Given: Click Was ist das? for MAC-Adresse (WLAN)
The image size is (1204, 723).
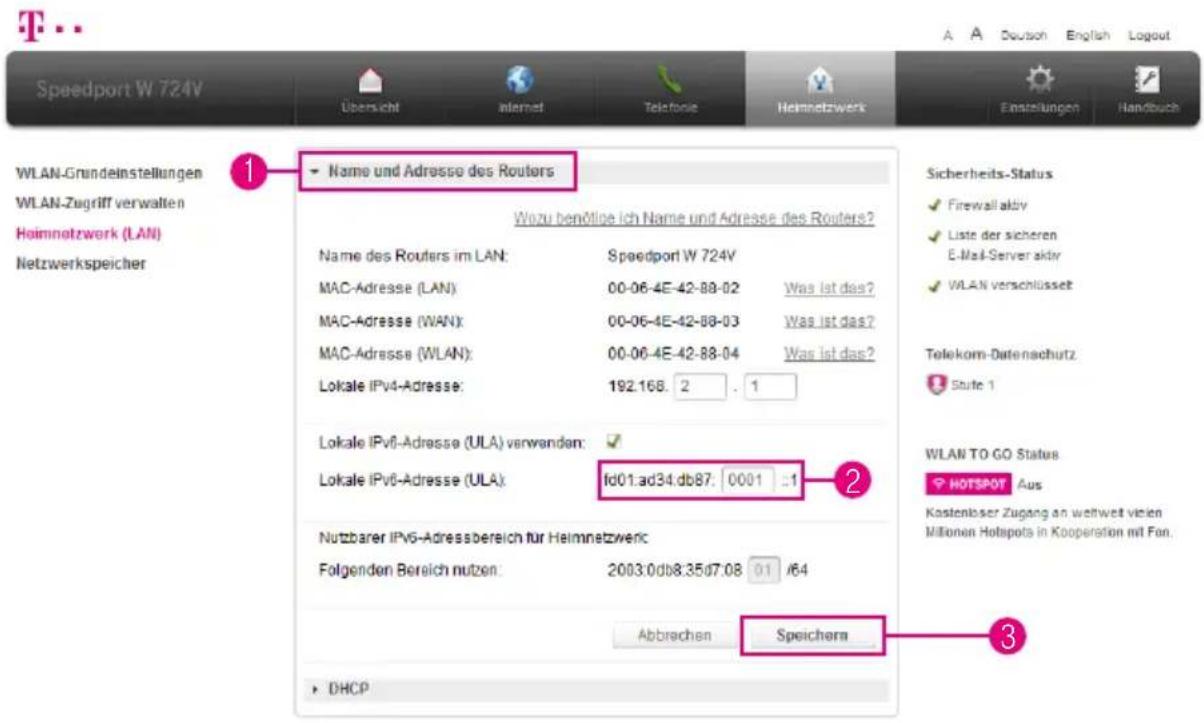Looking at the screenshot, I should pyautogui.click(x=830, y=354).
